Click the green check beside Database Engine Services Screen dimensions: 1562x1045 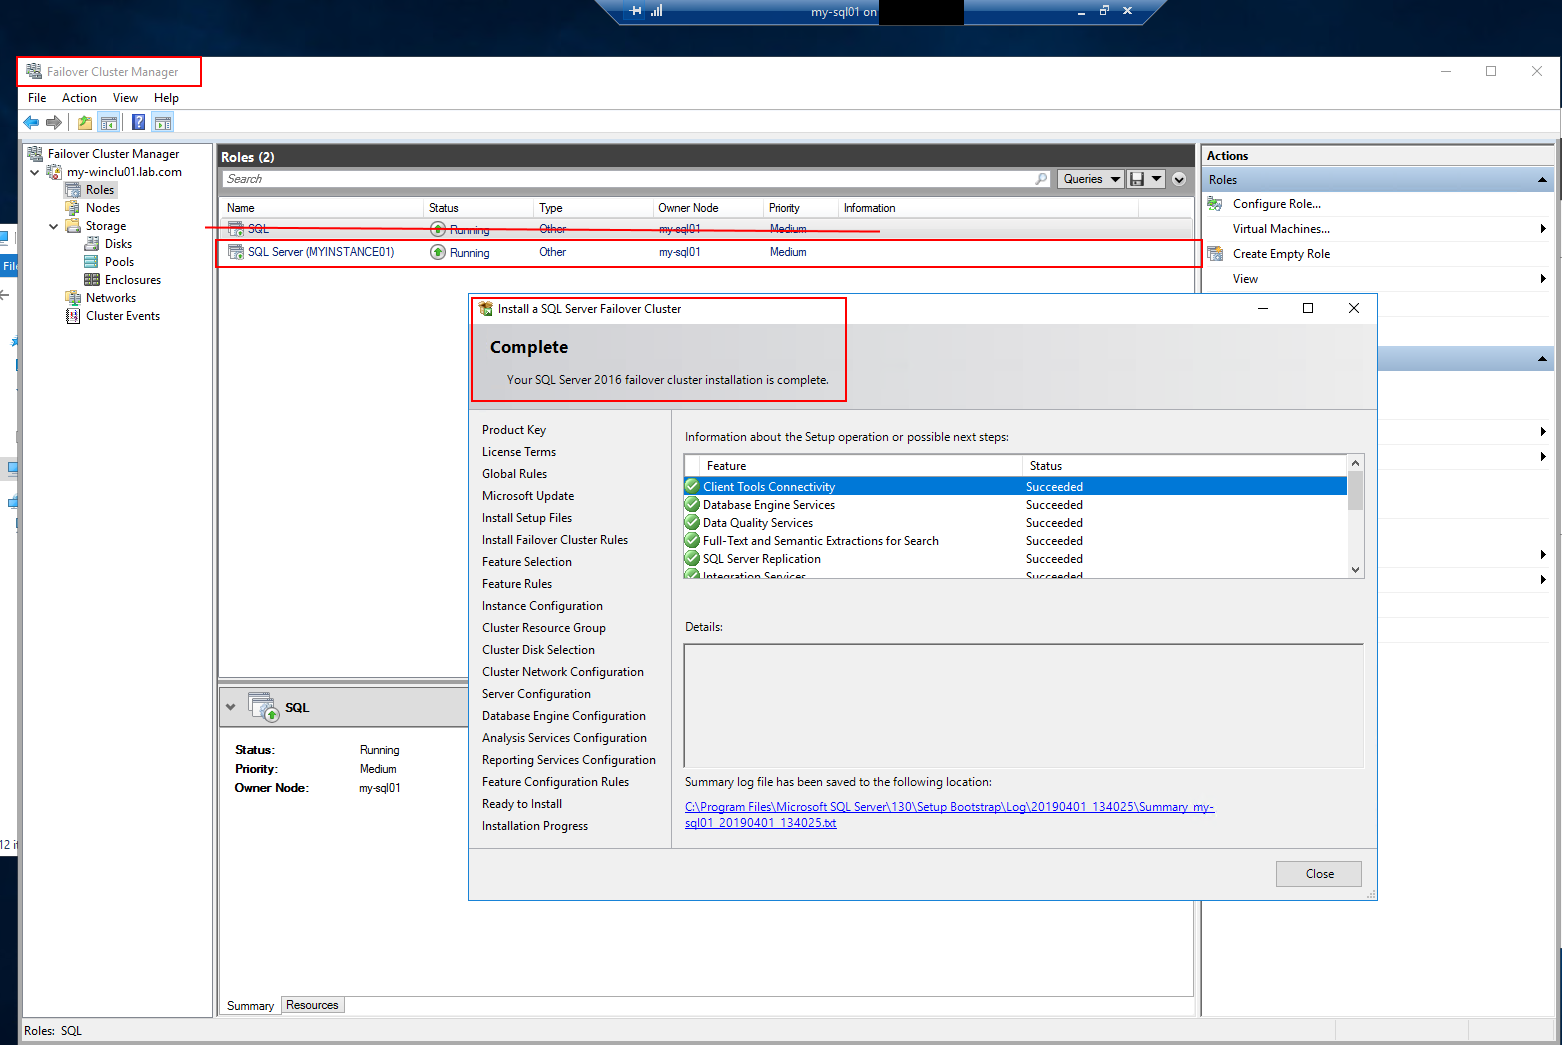click(x=692, y=505)
